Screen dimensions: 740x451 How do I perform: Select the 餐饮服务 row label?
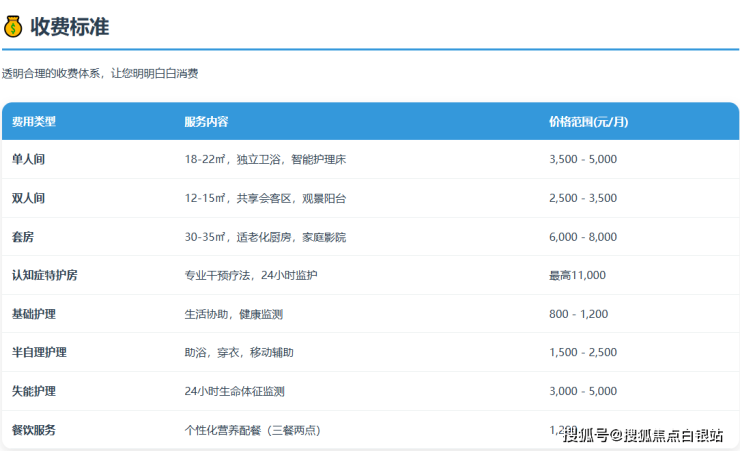[x=34, y=430]
